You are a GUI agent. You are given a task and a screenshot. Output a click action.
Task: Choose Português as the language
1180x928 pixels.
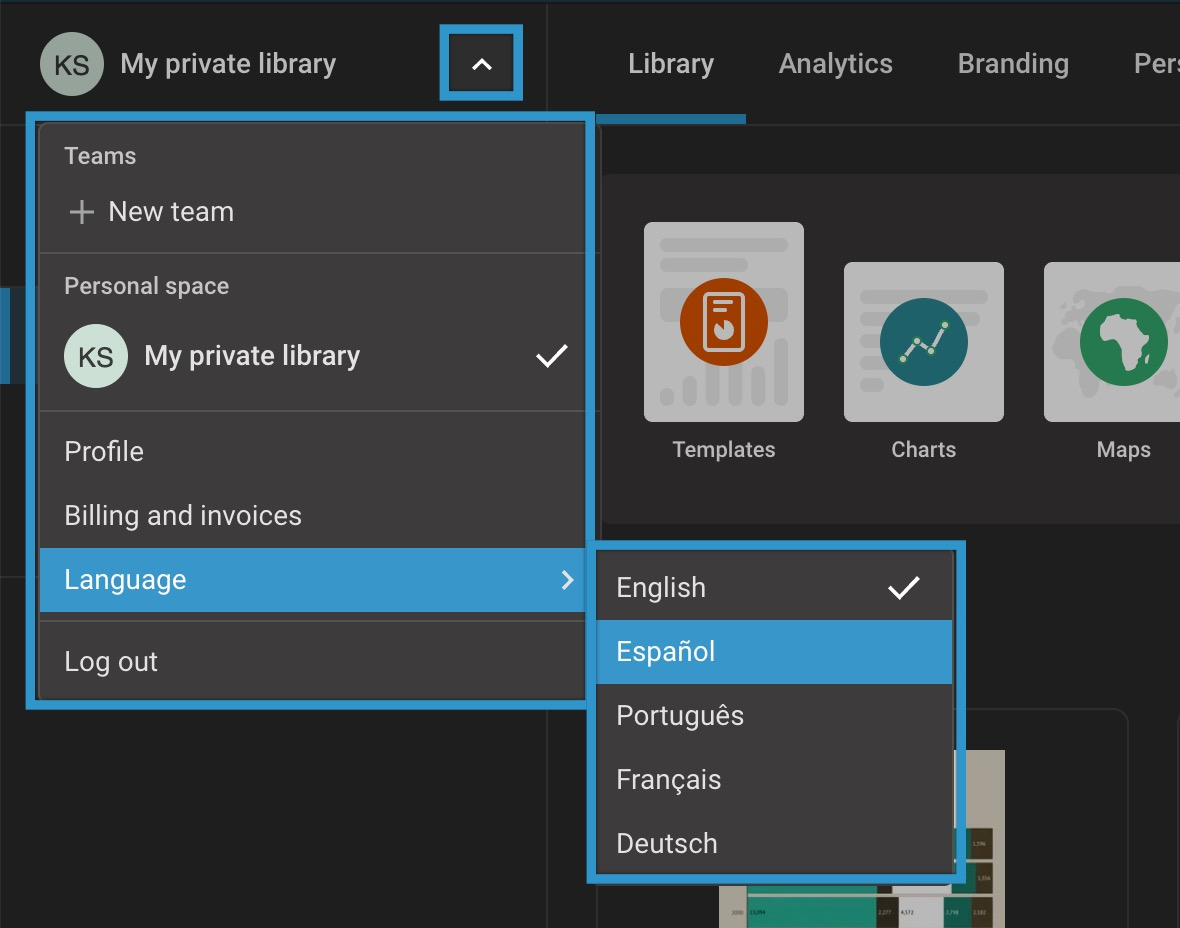tap(680, 716)
